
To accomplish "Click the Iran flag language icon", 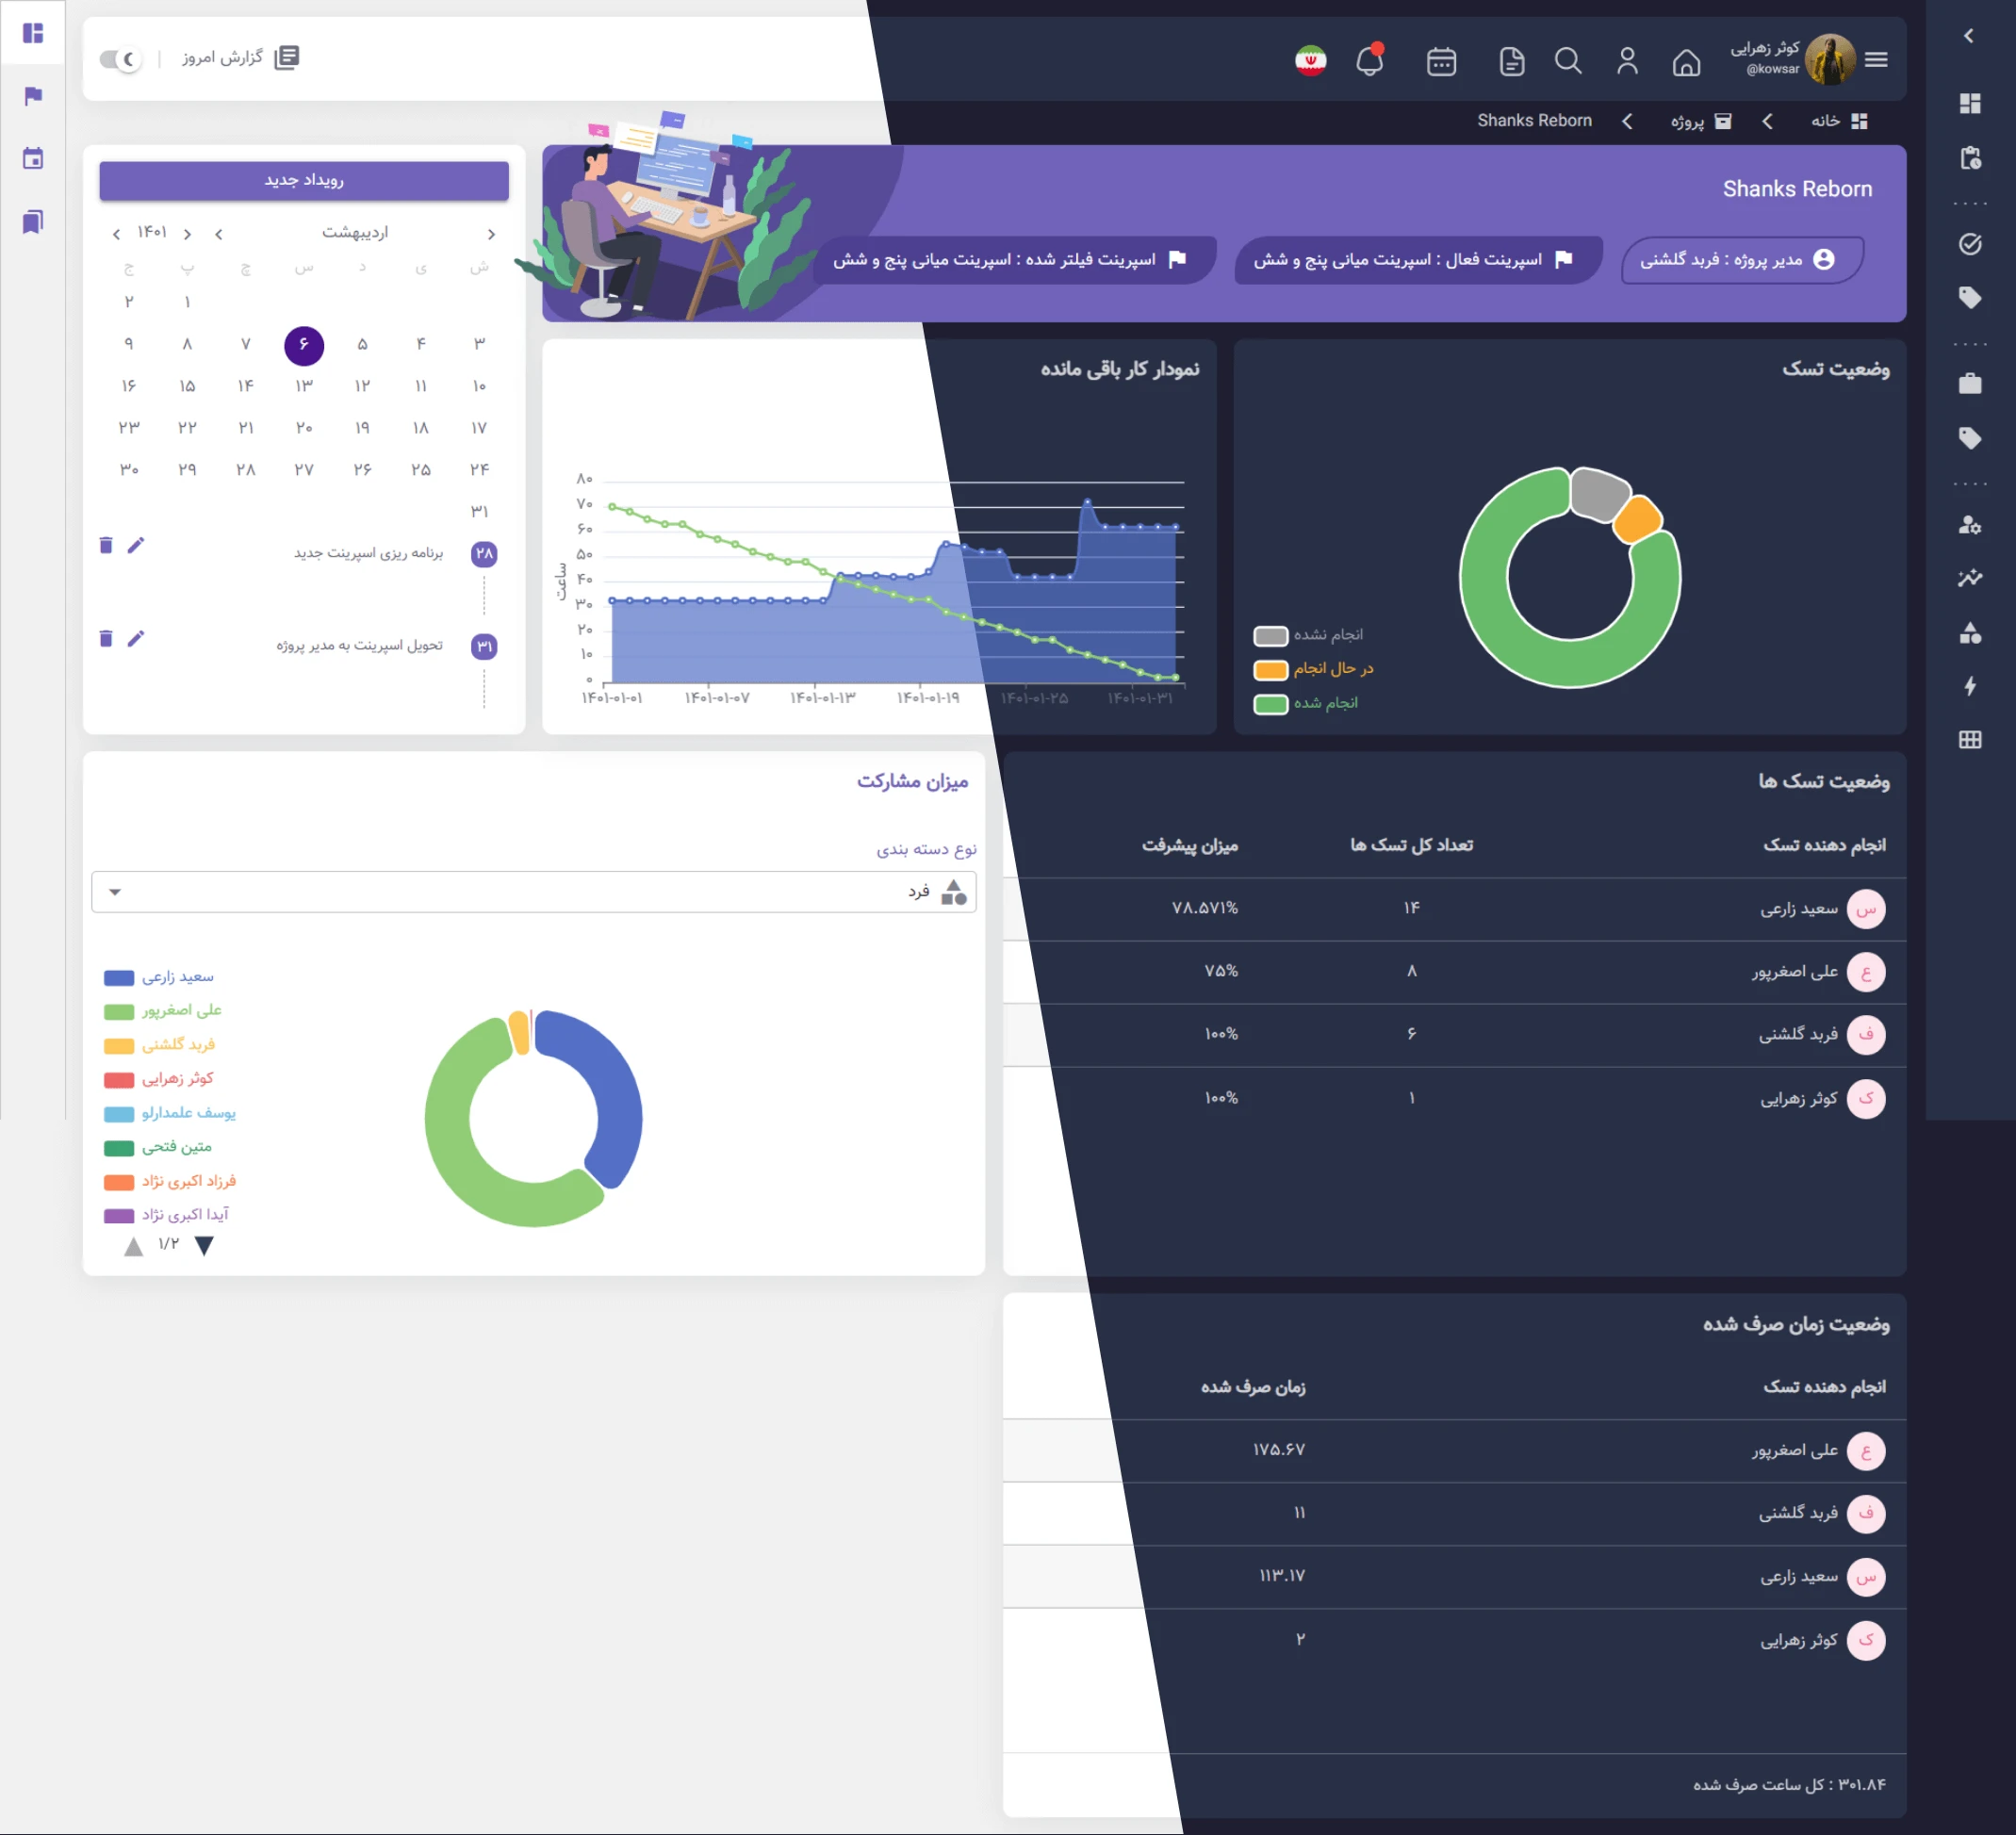I will pos(1310,61).
